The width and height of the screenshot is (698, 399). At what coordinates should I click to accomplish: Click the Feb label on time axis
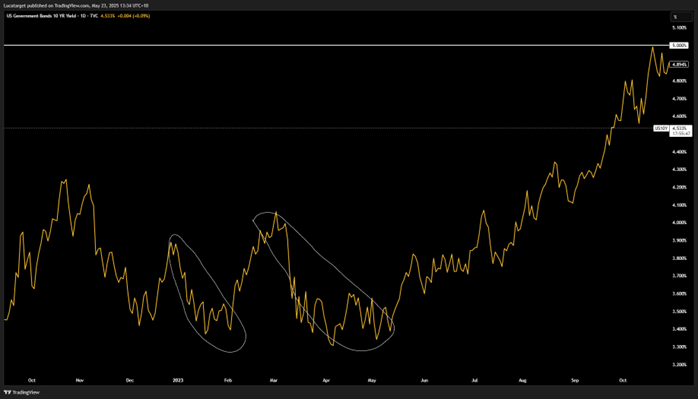(228, 380)
